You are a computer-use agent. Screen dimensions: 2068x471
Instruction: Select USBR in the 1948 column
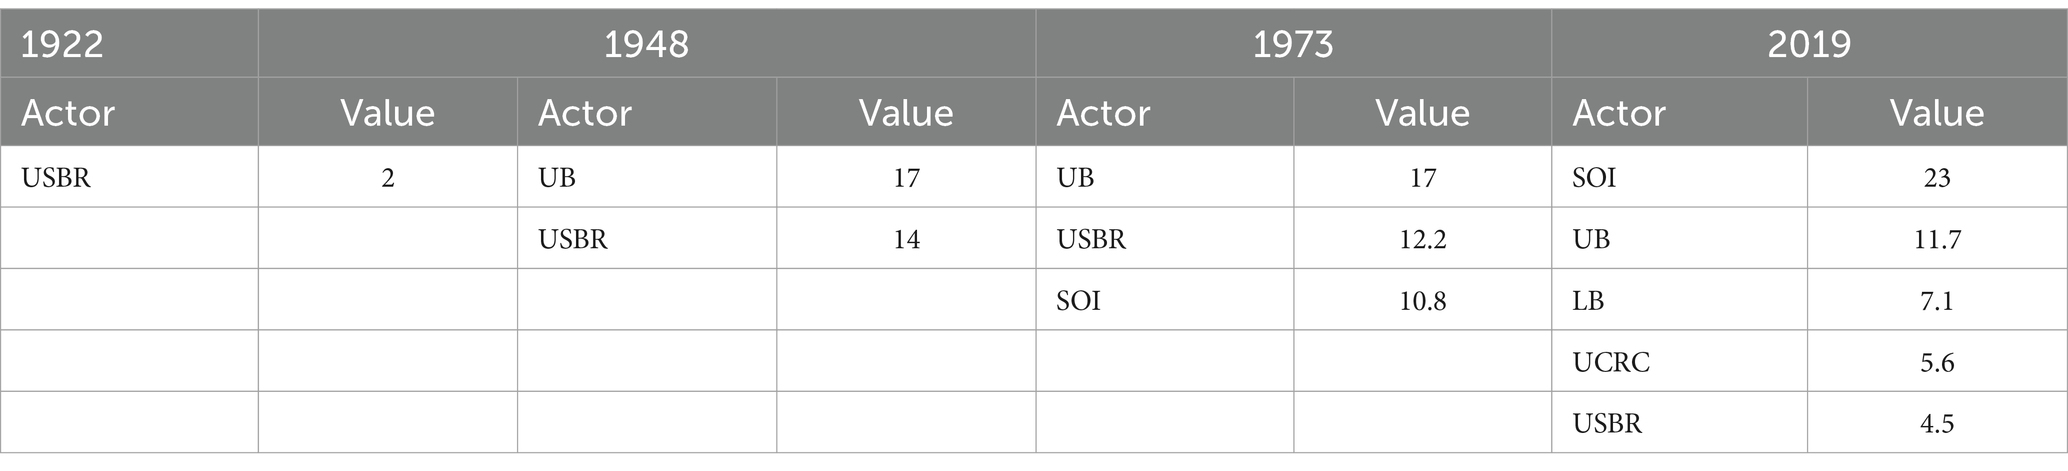pyautogui.click(x=646, y=239)
